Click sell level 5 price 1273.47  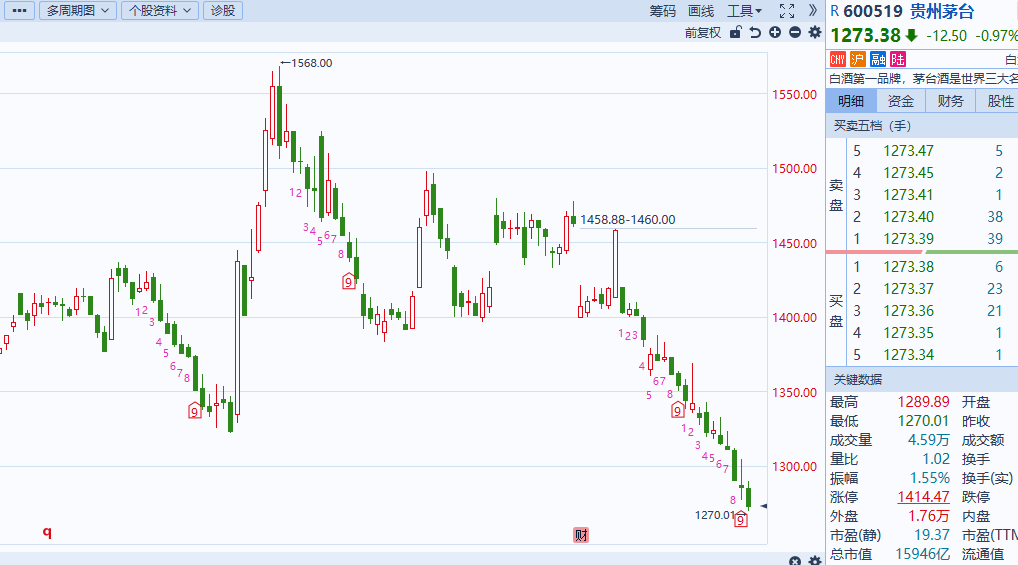pyautogui.click(x=908, y=151)
